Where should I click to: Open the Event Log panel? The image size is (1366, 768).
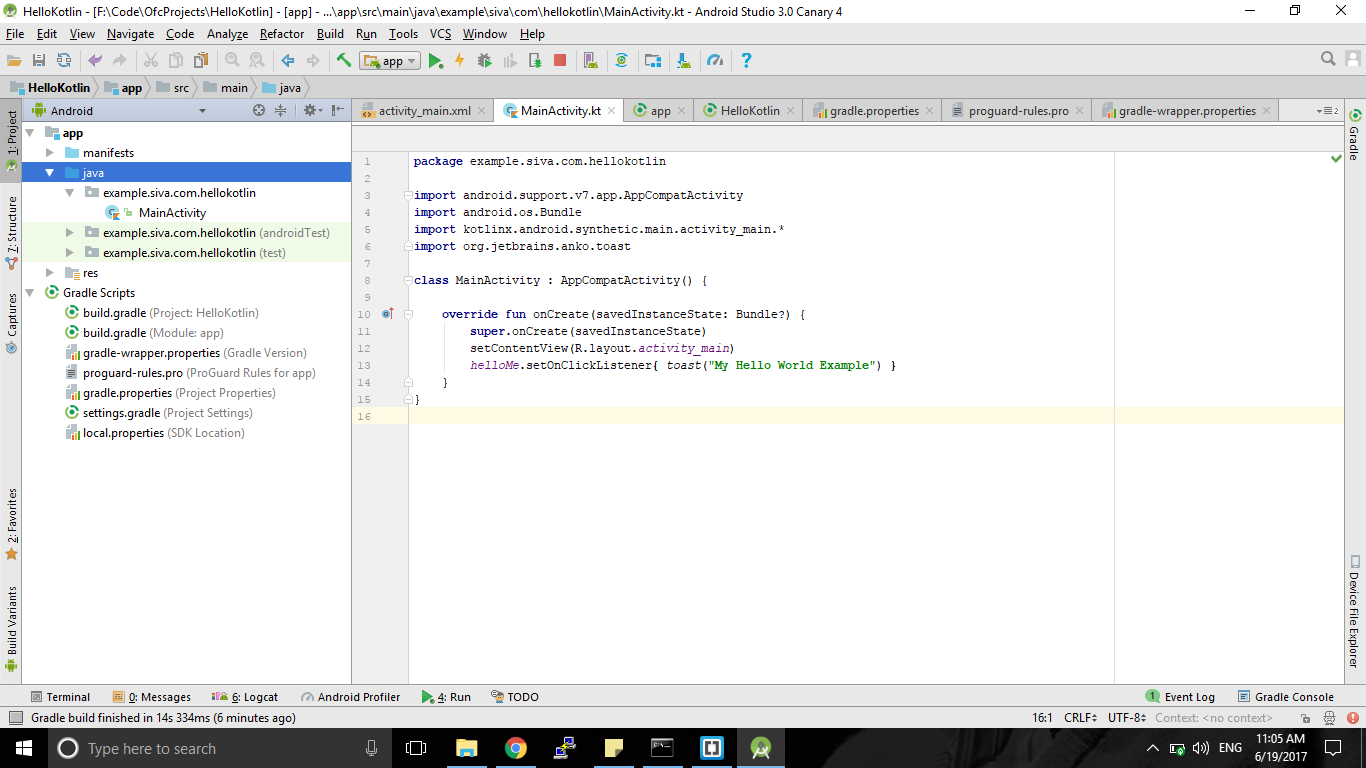click(x=1180, y=697)
